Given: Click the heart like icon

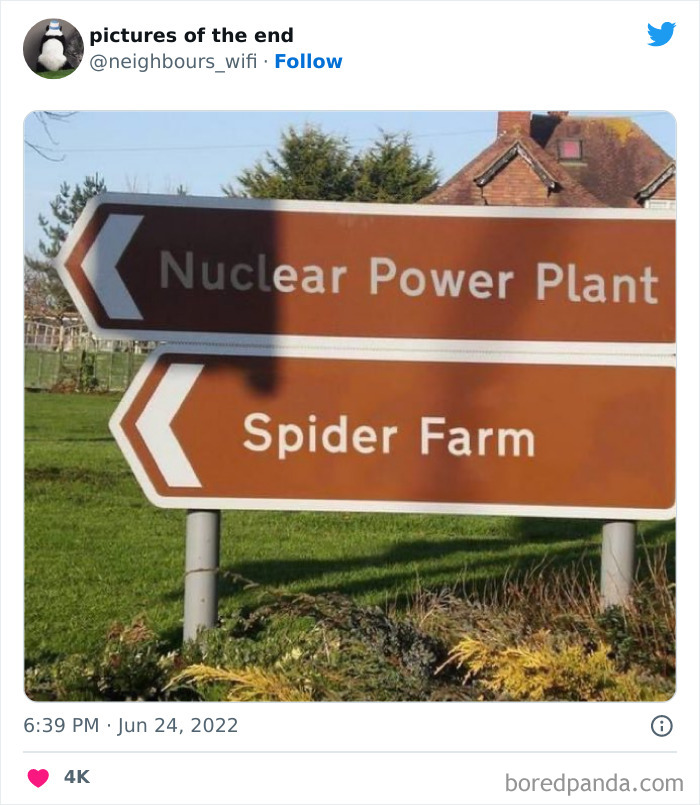Looking at the screenshot, I should [38, 778].
